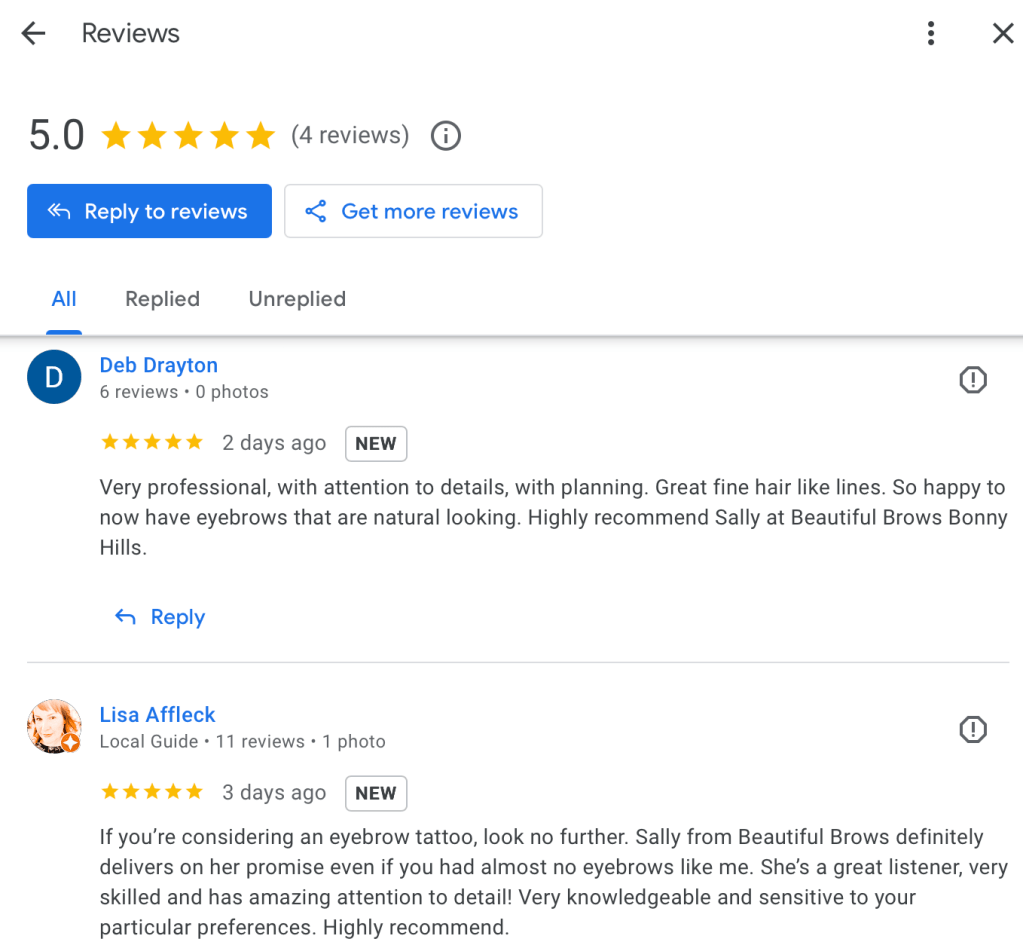Image resolution: width=1023 pixels, height=945 pixels.
Task: Reply to Deb Drayton's review
Action: (160, 617)
